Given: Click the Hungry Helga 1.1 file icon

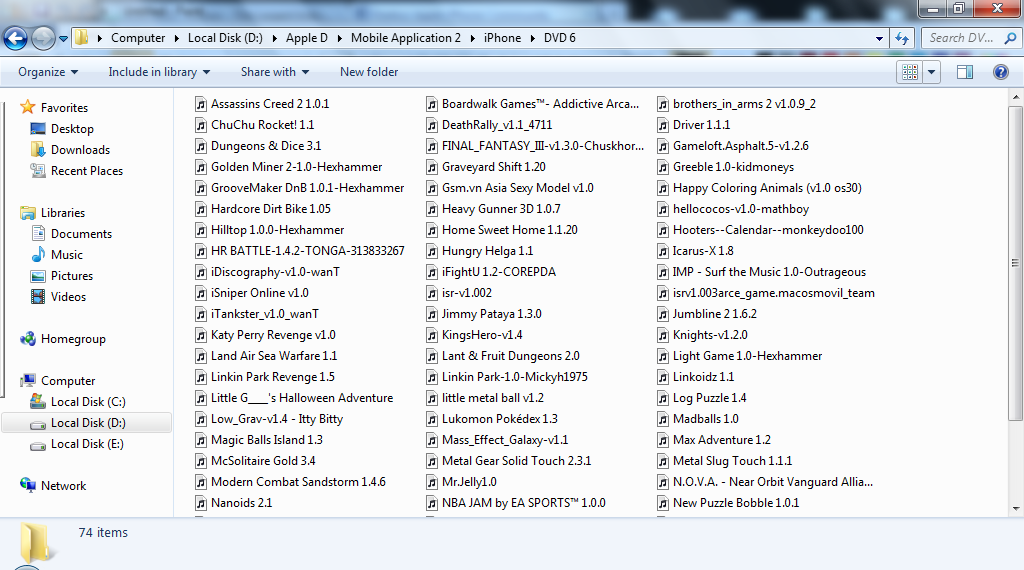Looking at the screenshot, I should click(x=432, y=251).
